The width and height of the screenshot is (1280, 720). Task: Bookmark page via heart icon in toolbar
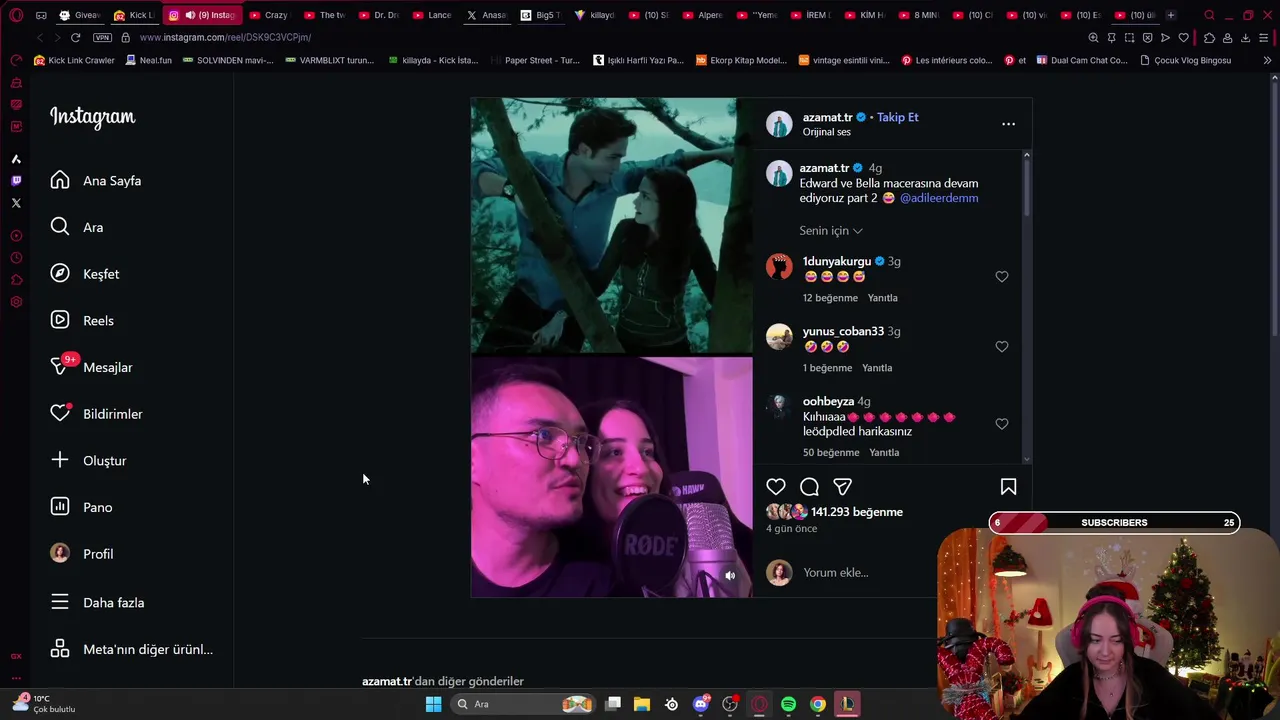tap(1184, 38)
